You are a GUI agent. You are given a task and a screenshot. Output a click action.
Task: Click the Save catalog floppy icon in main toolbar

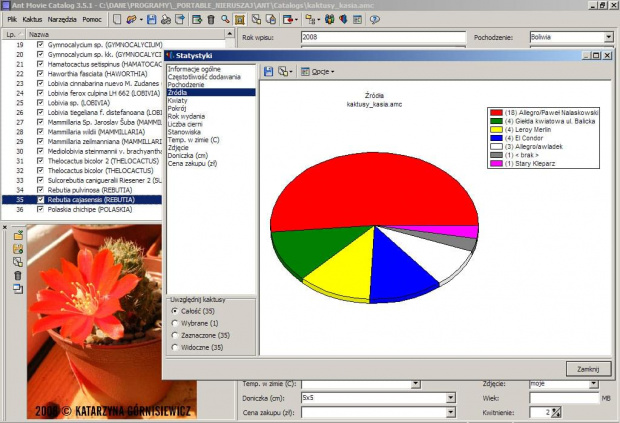[151, 19]
